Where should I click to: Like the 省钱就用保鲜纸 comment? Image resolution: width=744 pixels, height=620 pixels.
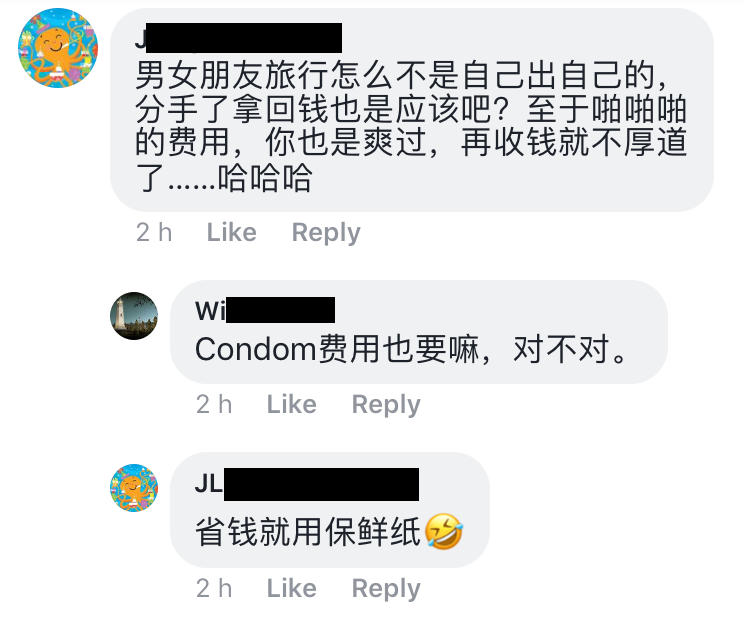[291, 588]
